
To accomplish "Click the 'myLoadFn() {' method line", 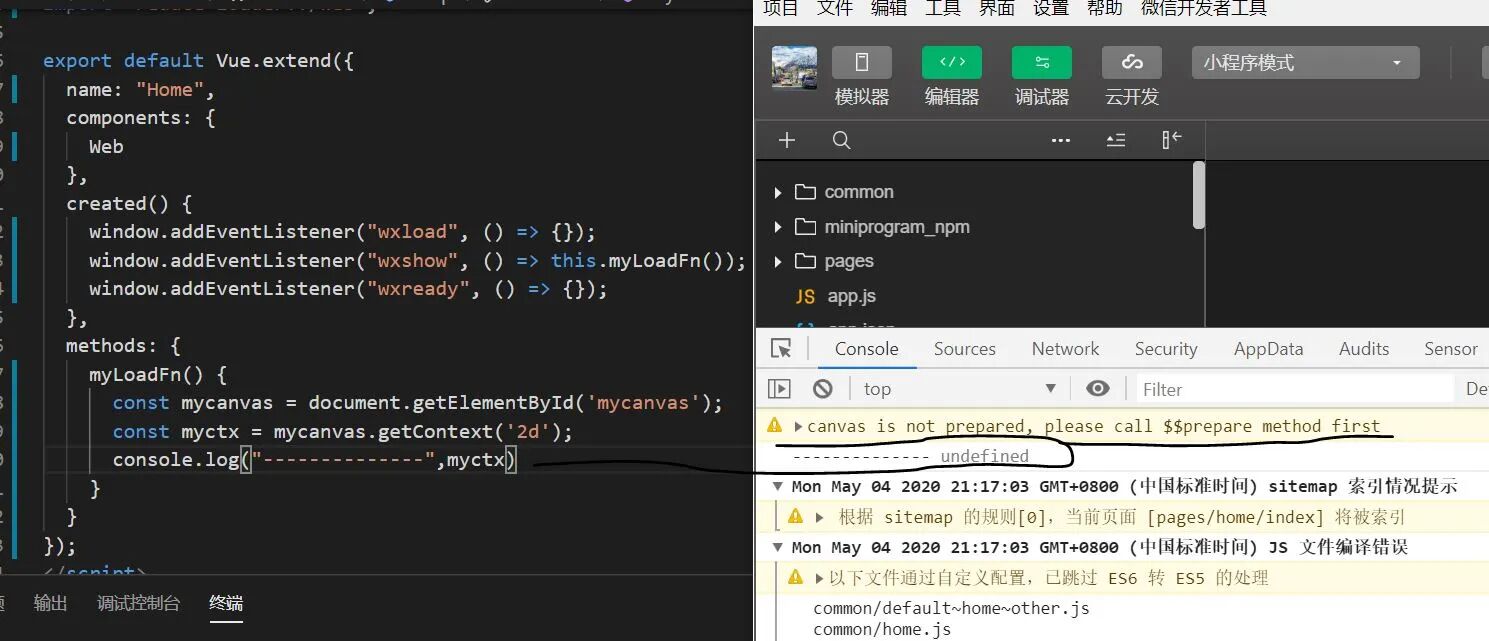I will (x=158, y=375).
